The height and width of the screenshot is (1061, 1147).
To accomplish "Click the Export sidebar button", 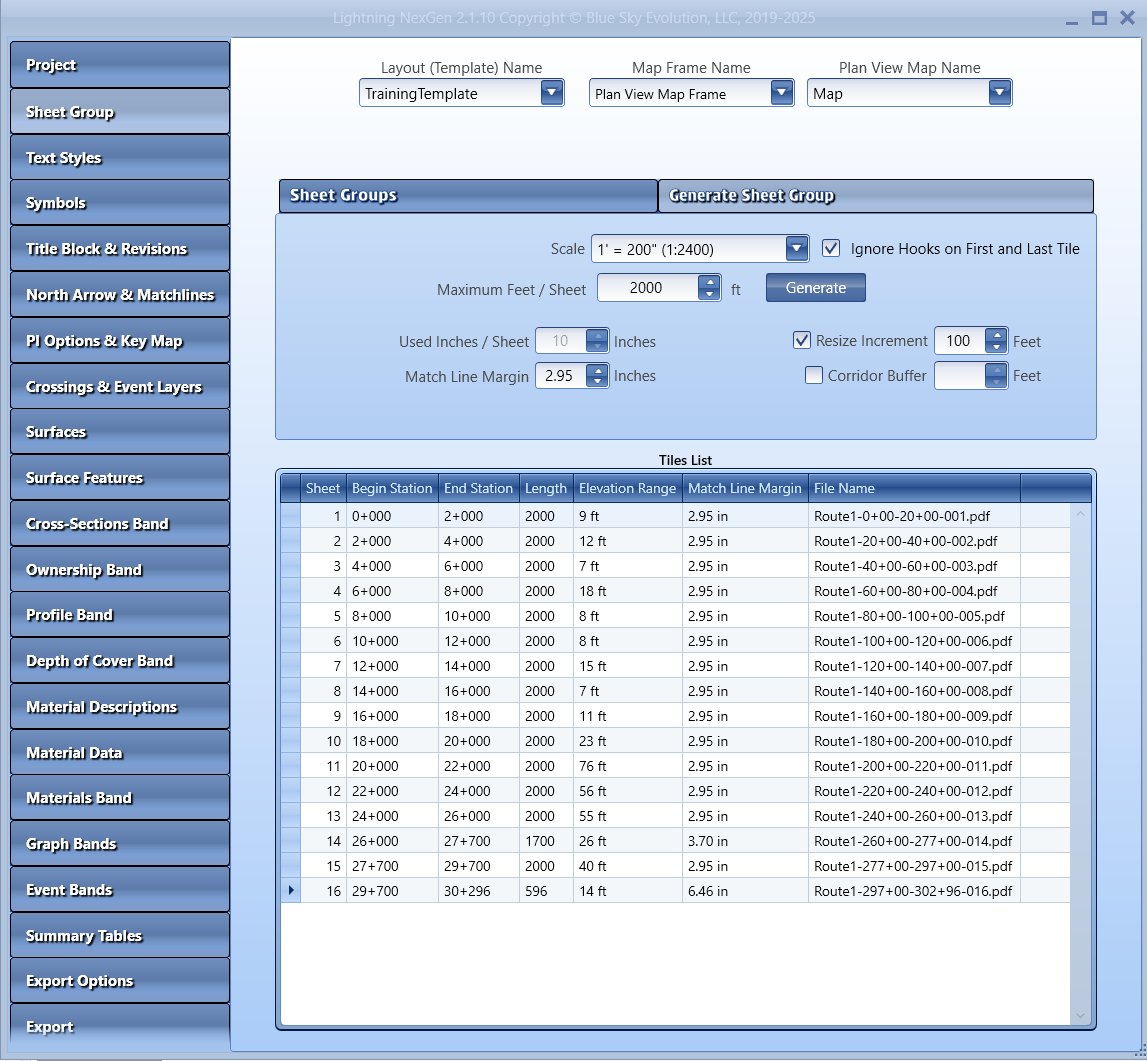I will click(x=120, y=1027).
